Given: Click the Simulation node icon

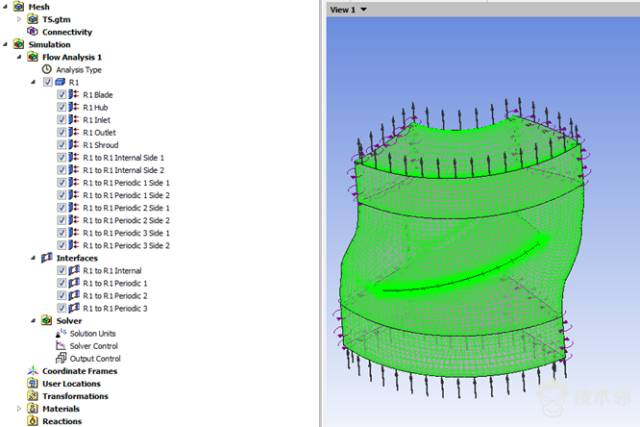Looking at the screenshot, I should coord(19,44).
